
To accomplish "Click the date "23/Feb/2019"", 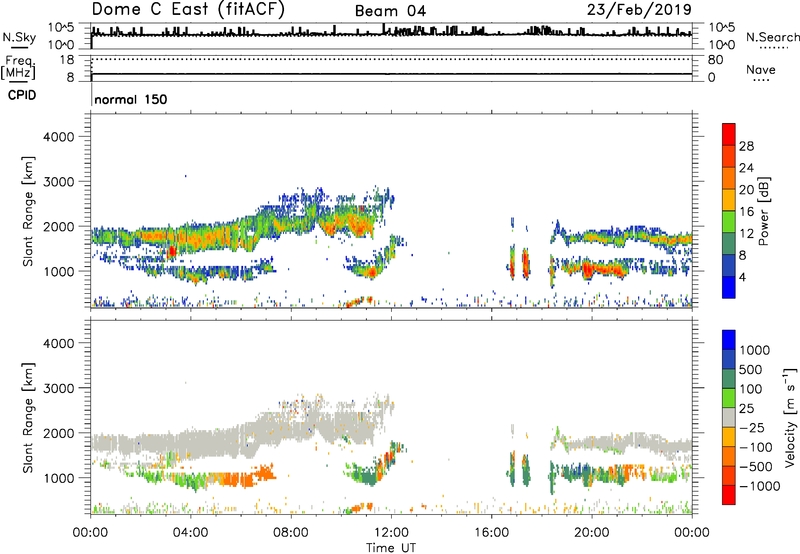I will point(639,10).
